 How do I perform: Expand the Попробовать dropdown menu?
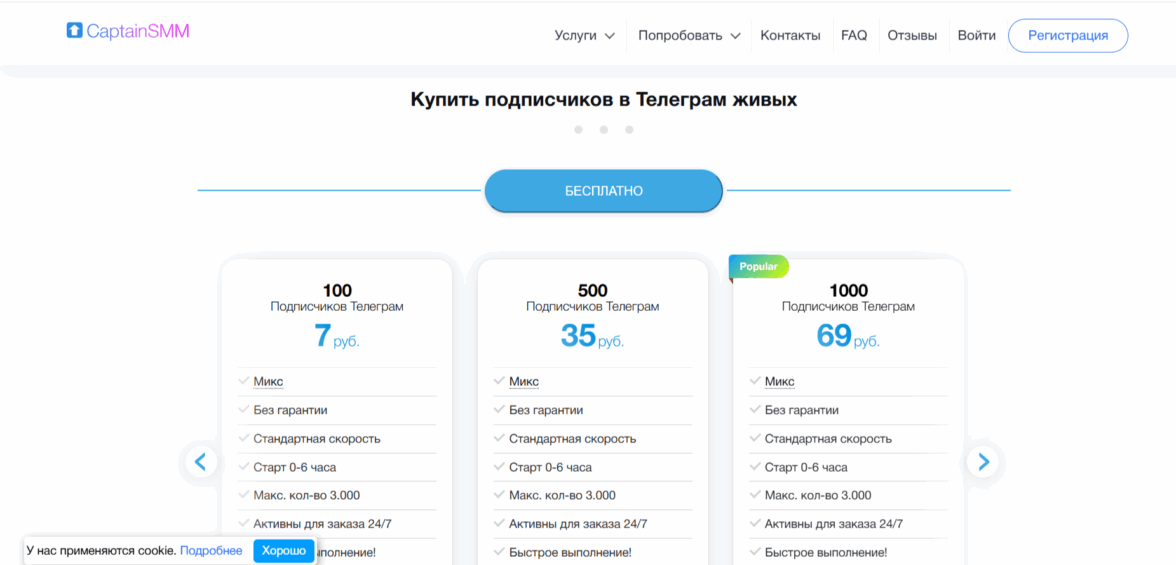[689, 35]
